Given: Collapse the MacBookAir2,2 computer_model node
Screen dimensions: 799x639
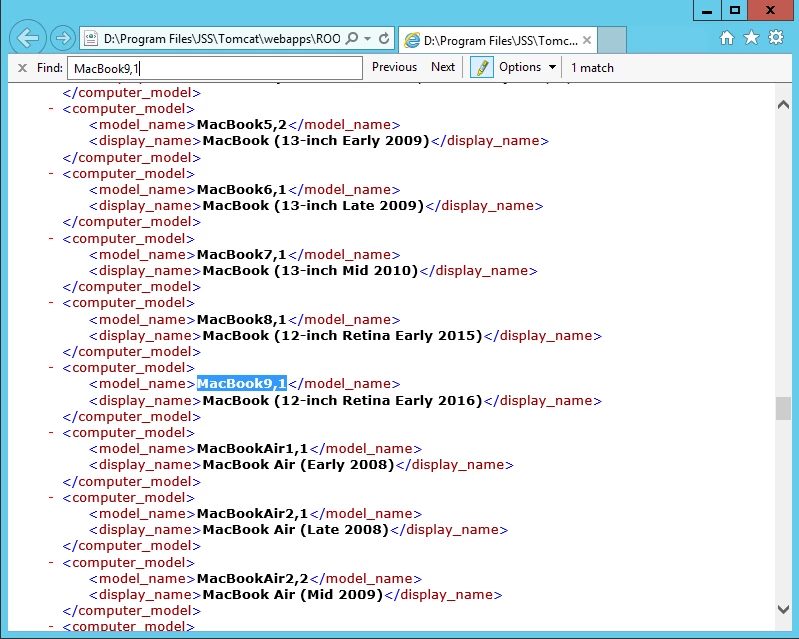Looking at the screenshot, I should pos(51,563).
